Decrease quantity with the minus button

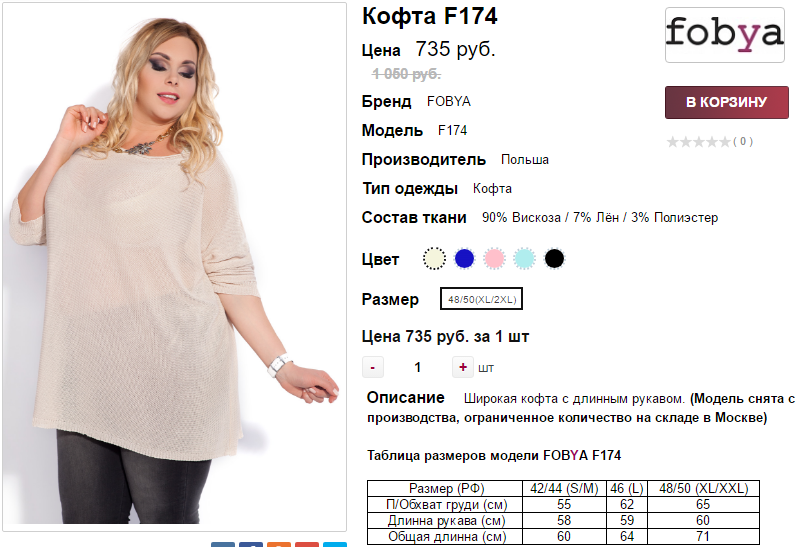373,367
